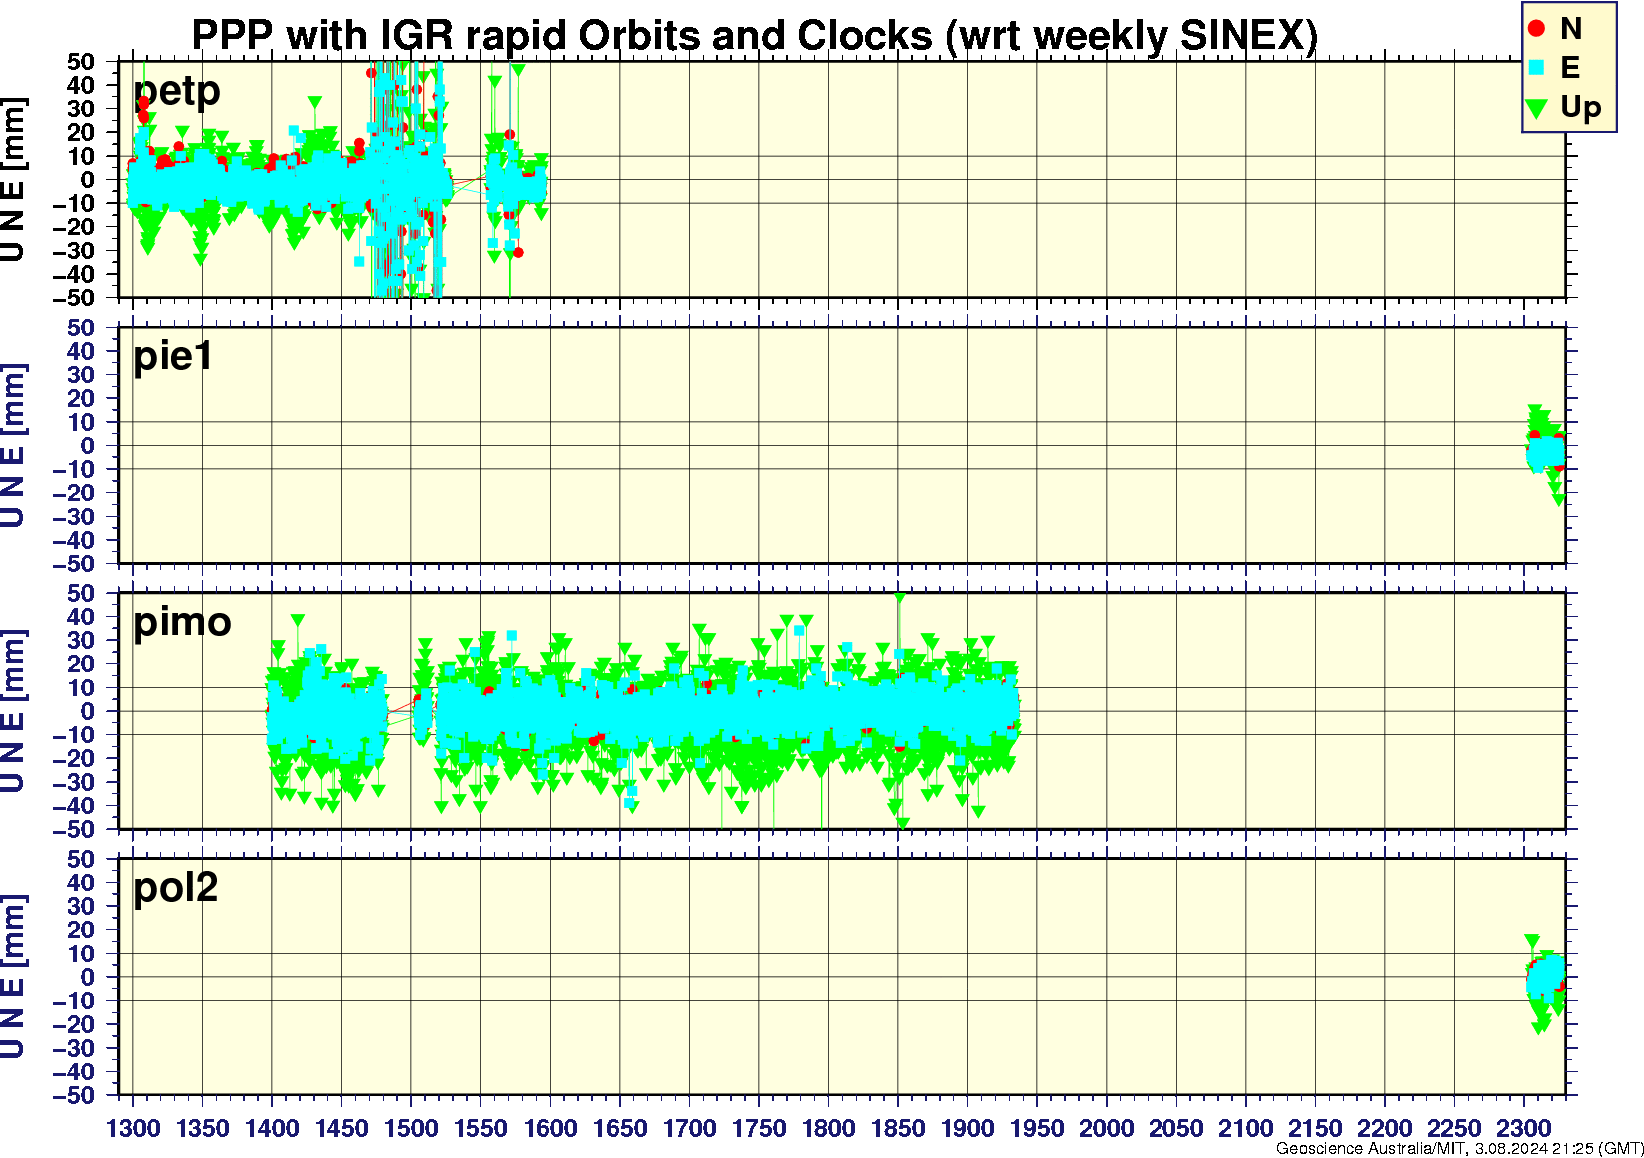
Task: Click the 2150 x-axis tick label
Action: 1315,1128
